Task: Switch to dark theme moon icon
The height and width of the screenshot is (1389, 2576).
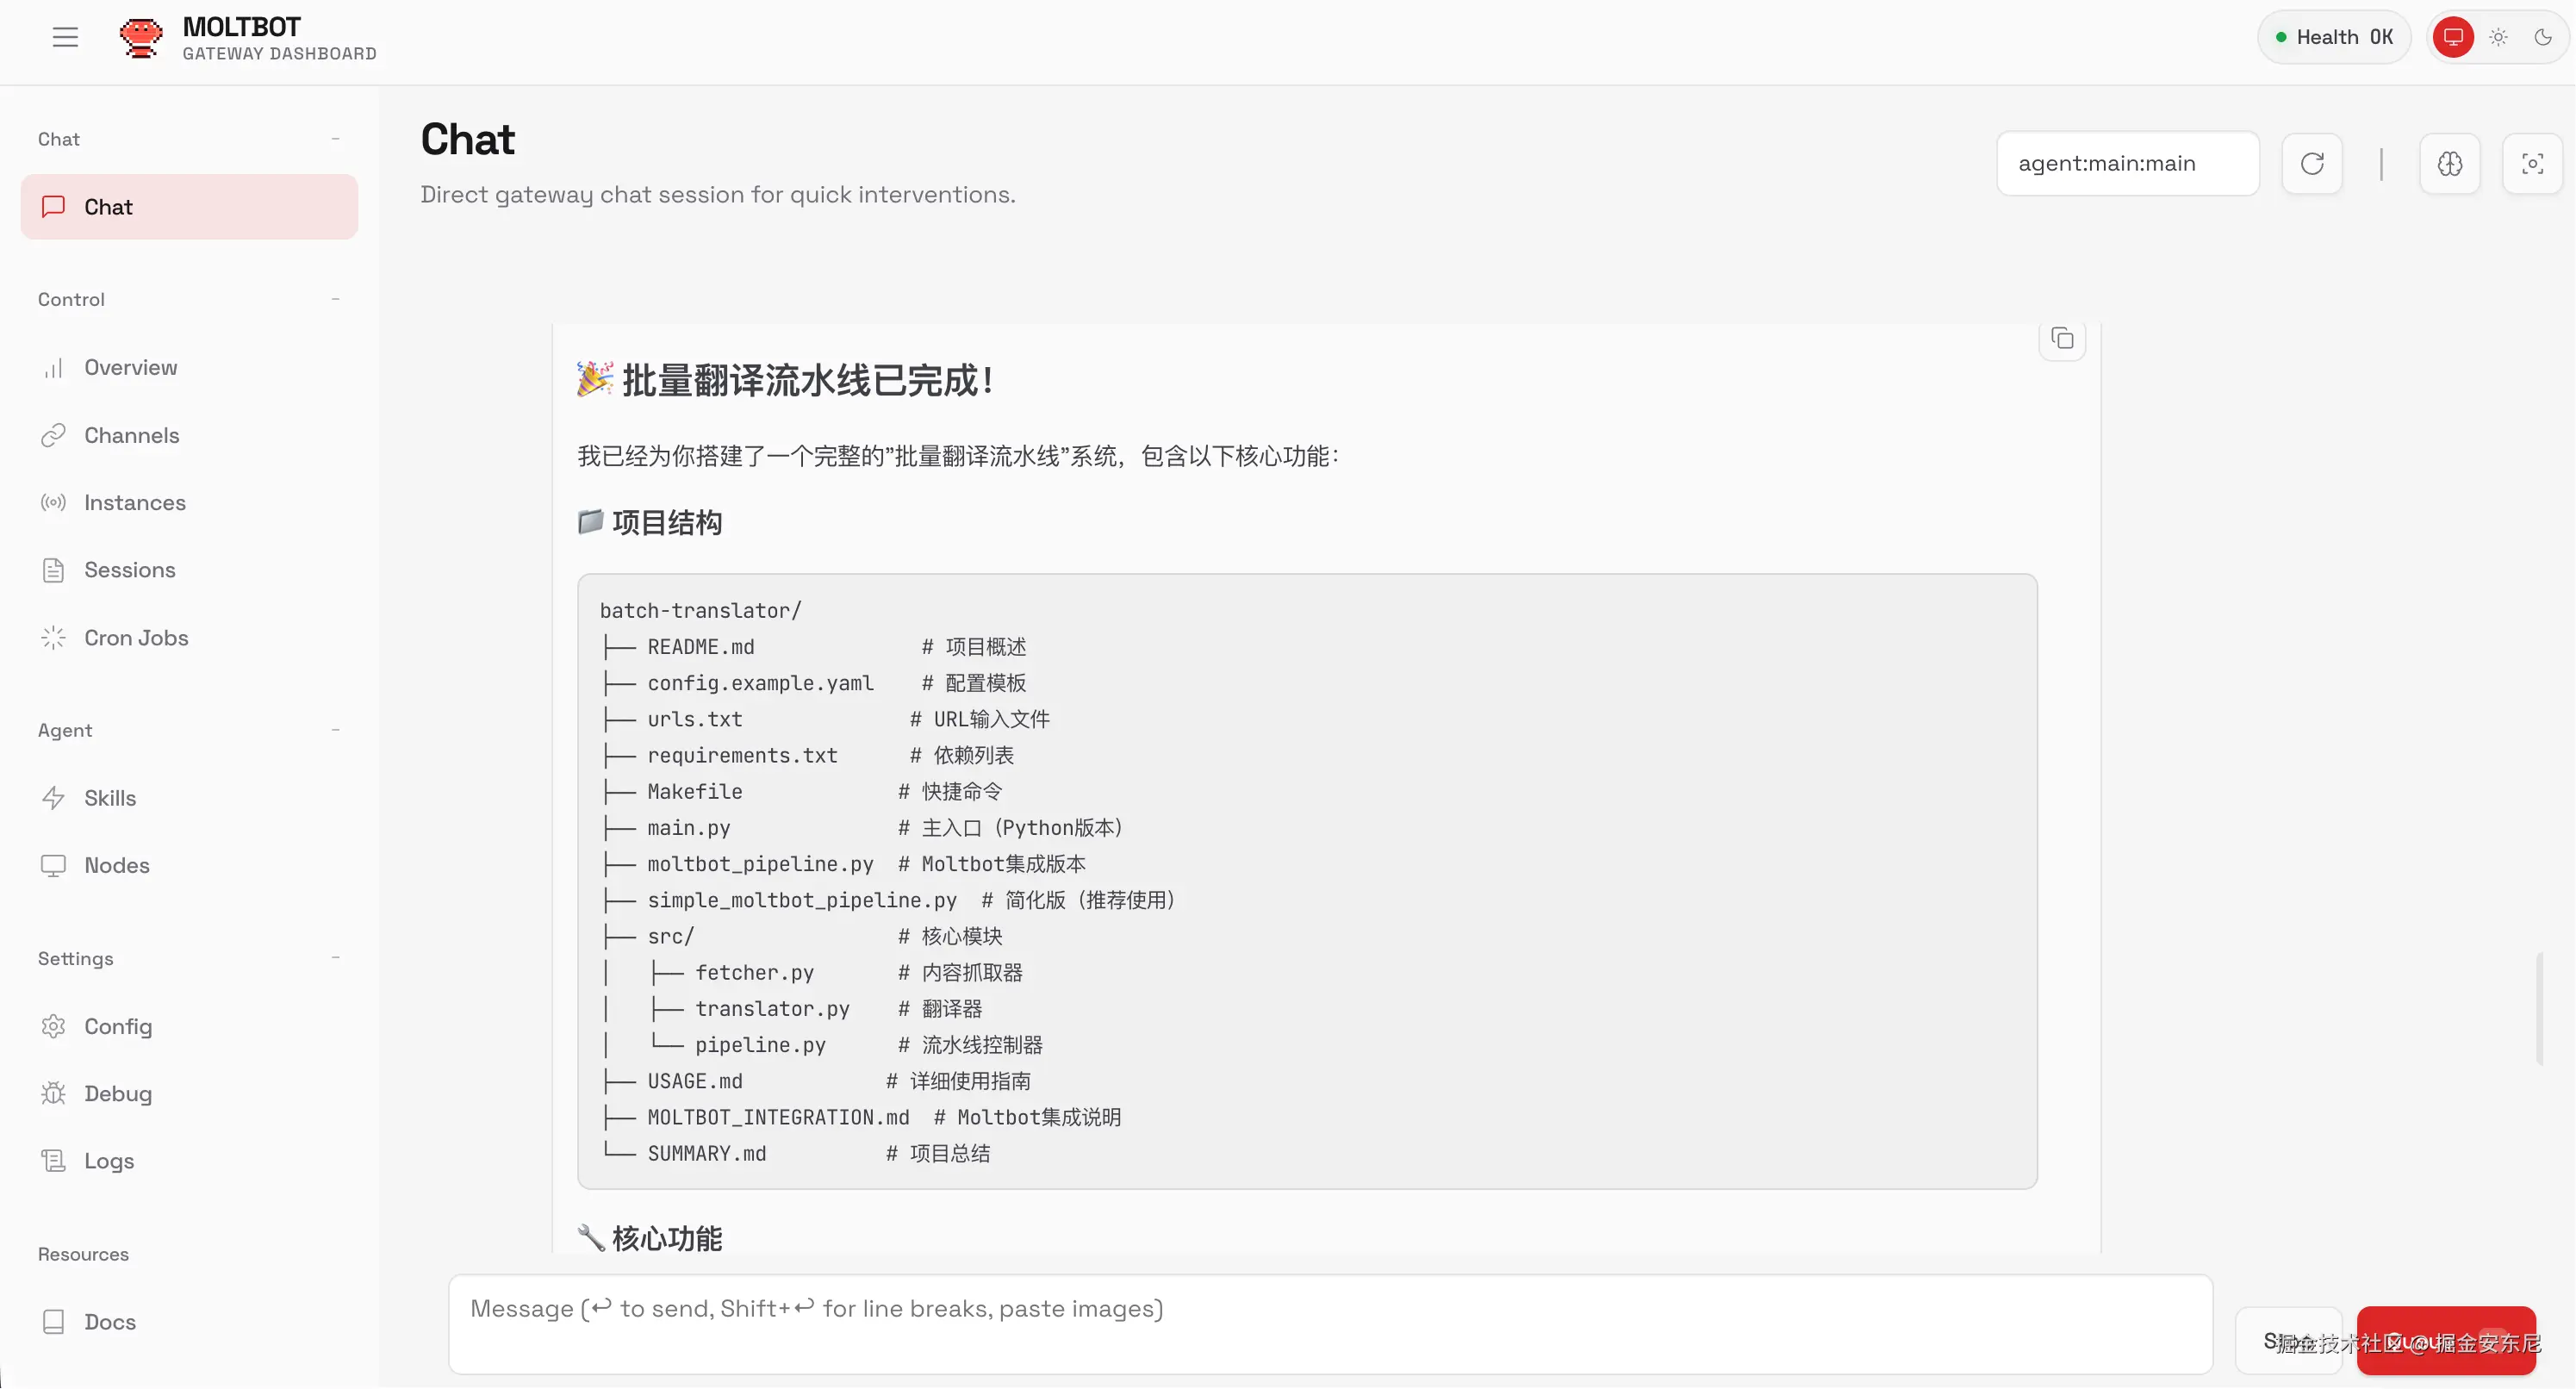Action: [x=2542, y=37]
